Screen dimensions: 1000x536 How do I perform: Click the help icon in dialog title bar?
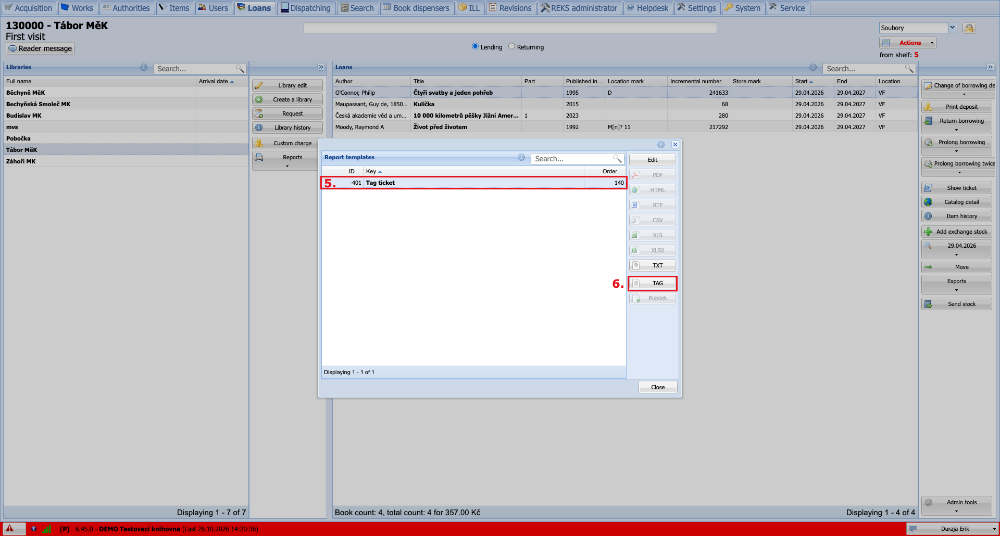pos(661,145)
